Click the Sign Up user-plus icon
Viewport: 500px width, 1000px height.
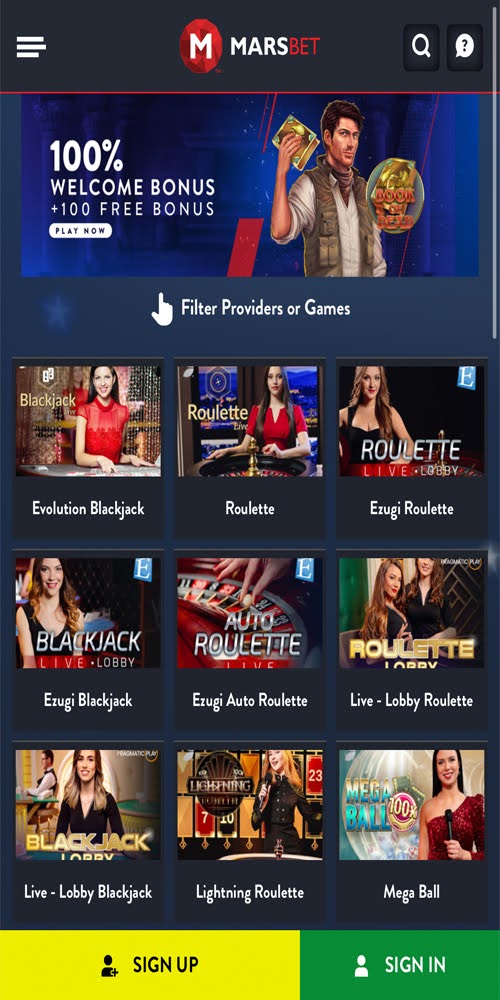click(110, 966)
